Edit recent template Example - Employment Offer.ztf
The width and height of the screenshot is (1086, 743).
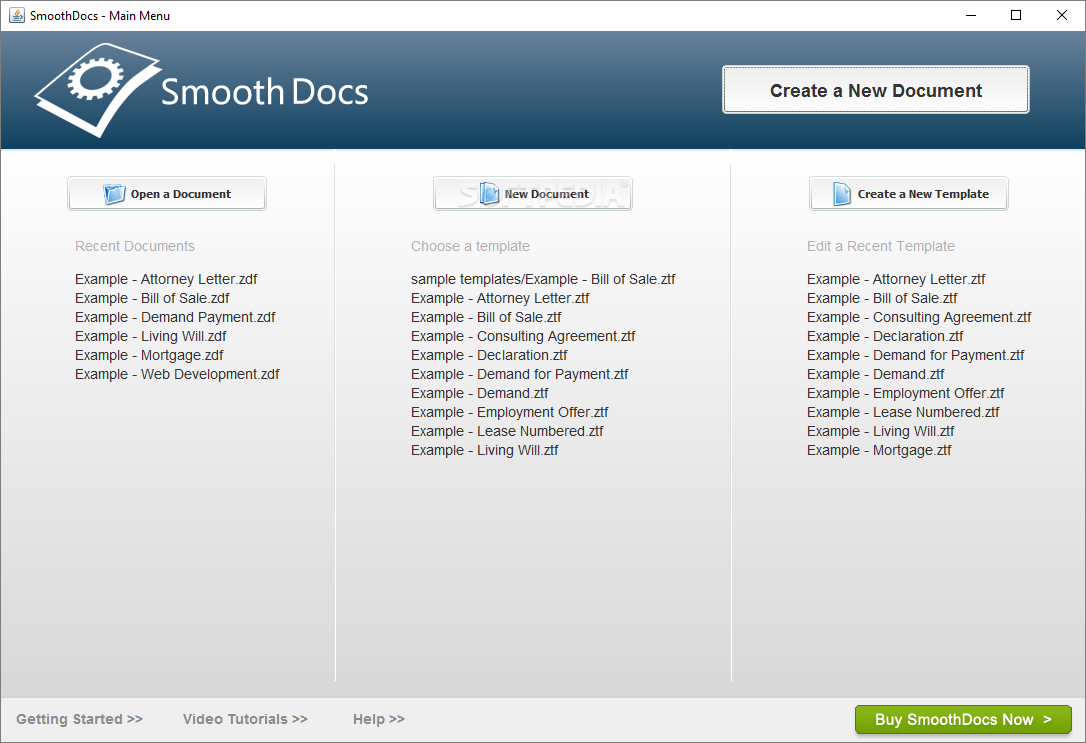906,393
